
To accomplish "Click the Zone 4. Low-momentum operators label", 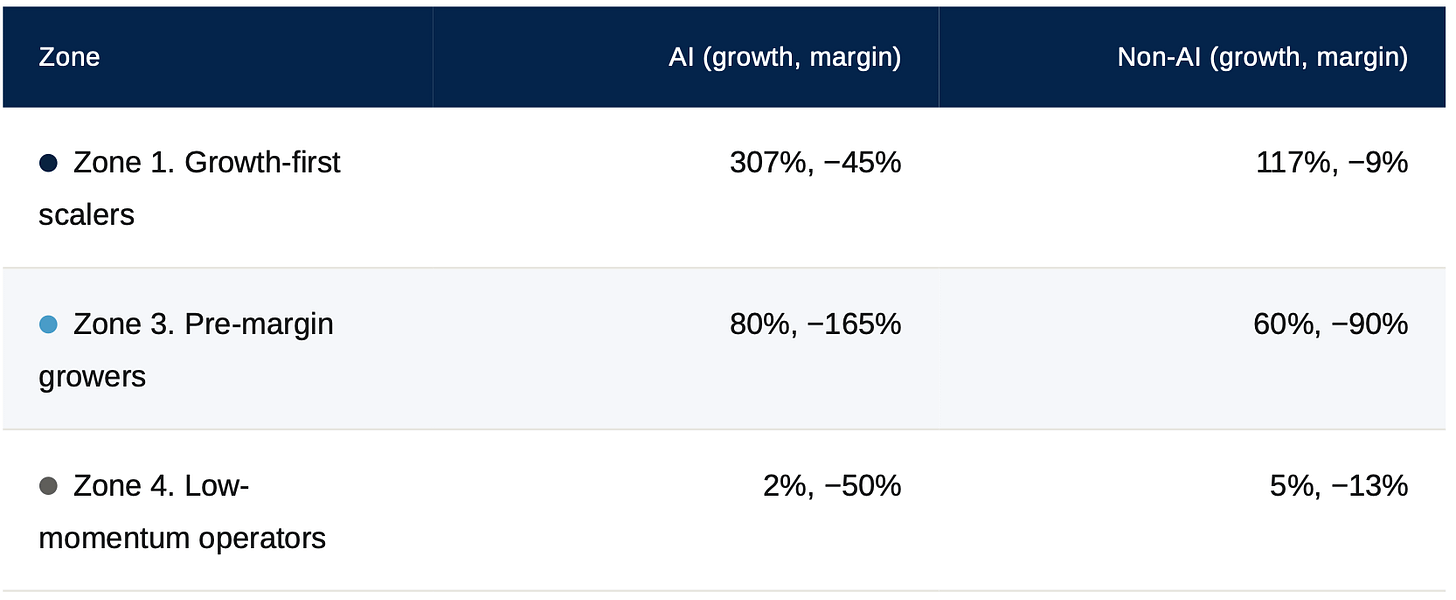I will pos(183,512).
